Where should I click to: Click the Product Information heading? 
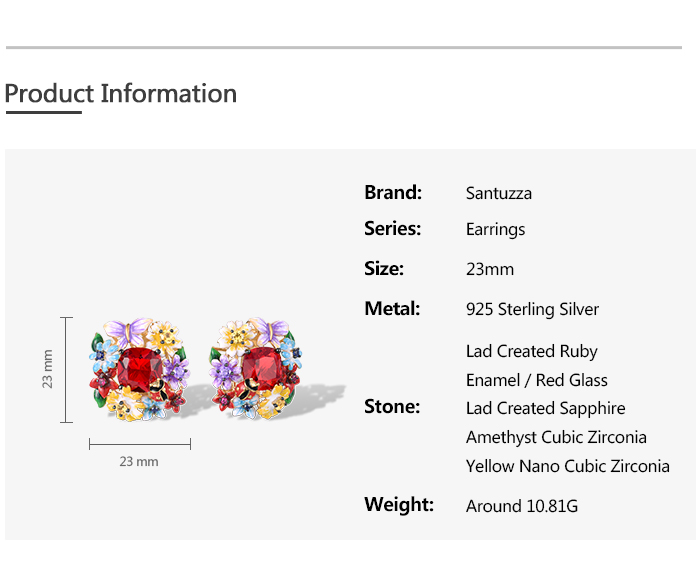tap(121, 94)
